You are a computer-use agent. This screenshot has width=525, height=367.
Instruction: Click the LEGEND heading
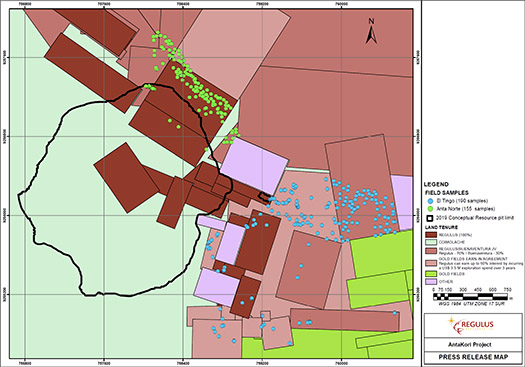tap(436, 185)
